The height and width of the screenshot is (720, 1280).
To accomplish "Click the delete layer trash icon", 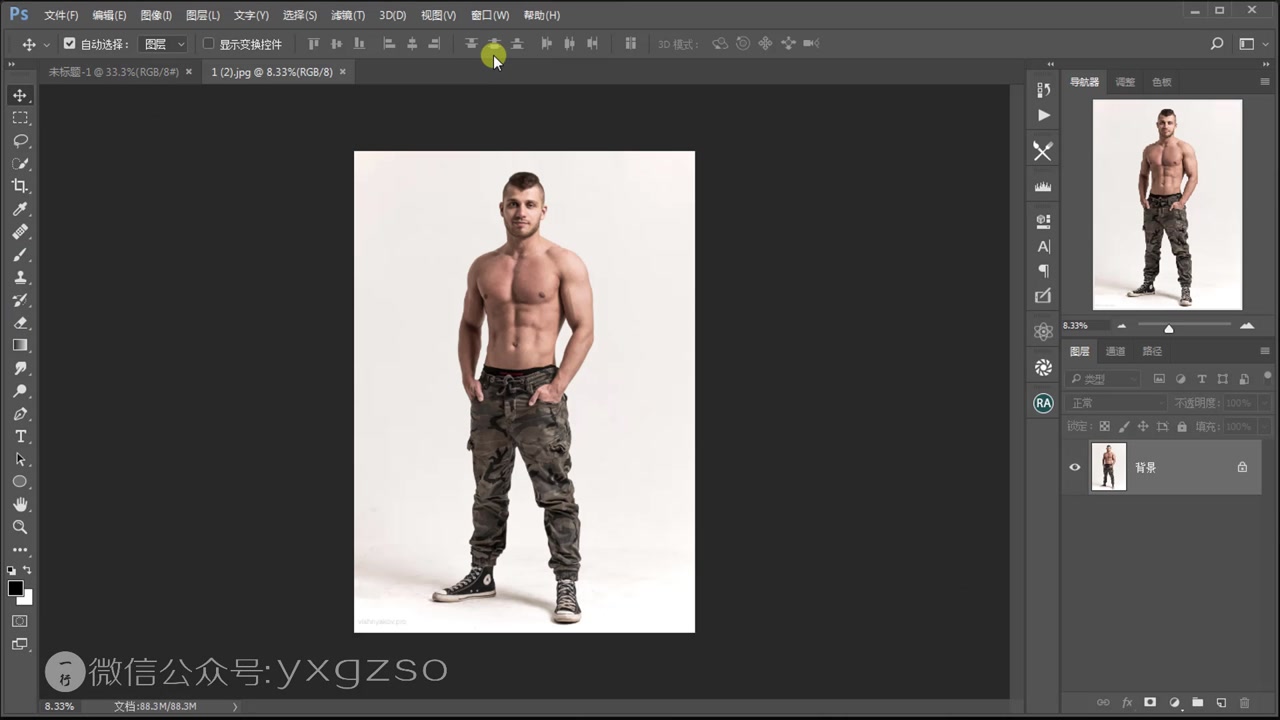I will click(1245, 703).
